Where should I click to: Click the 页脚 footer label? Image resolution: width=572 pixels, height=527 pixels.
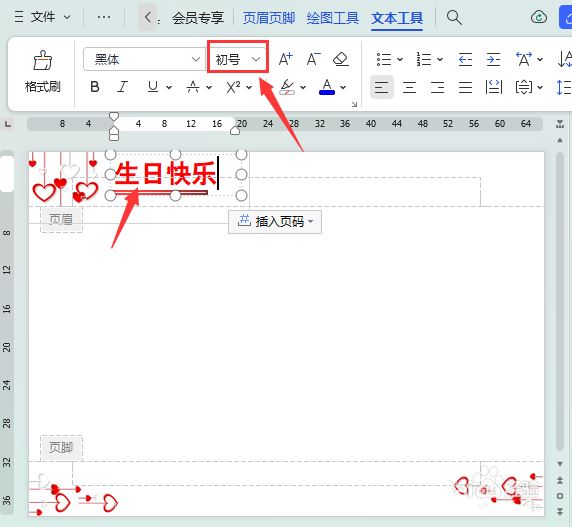pos(61,447)
